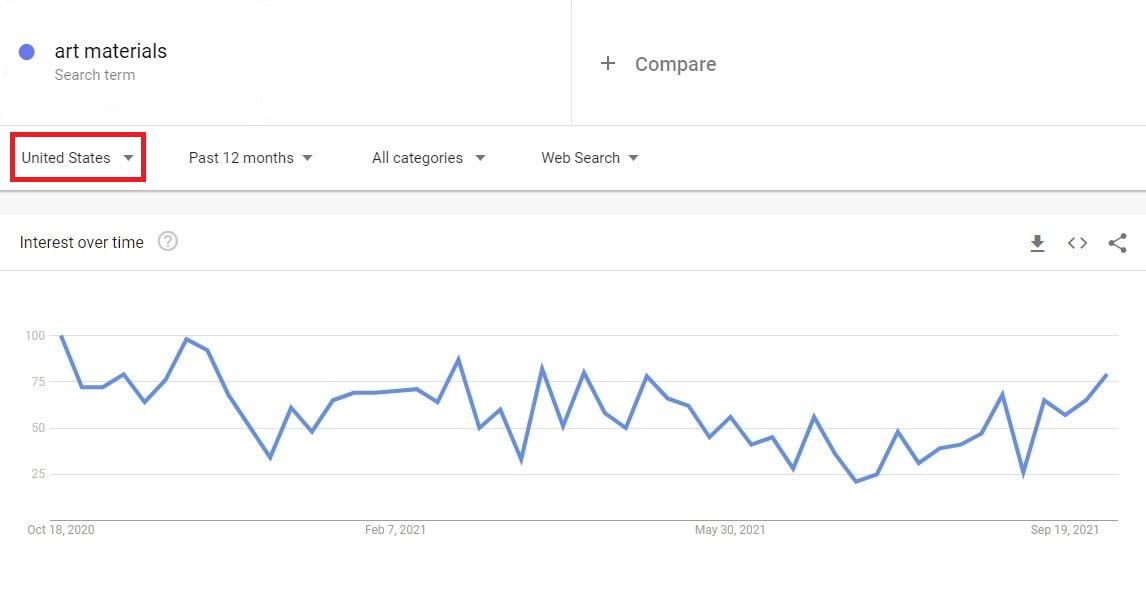Click the caret beside Web Search
Image resolution: width=1146 pixels, height=605 pixels.
634,157
